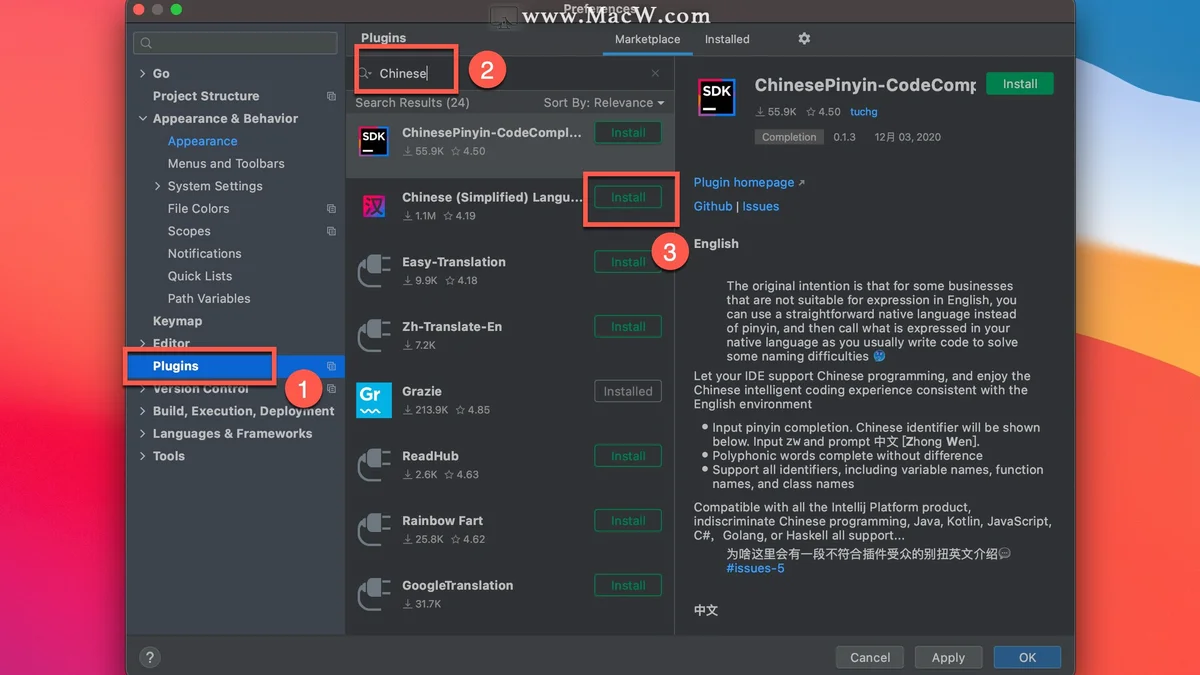Click the Rainbow Fart plug icon
1200x675 pixels.
click(x=374, y=530)
